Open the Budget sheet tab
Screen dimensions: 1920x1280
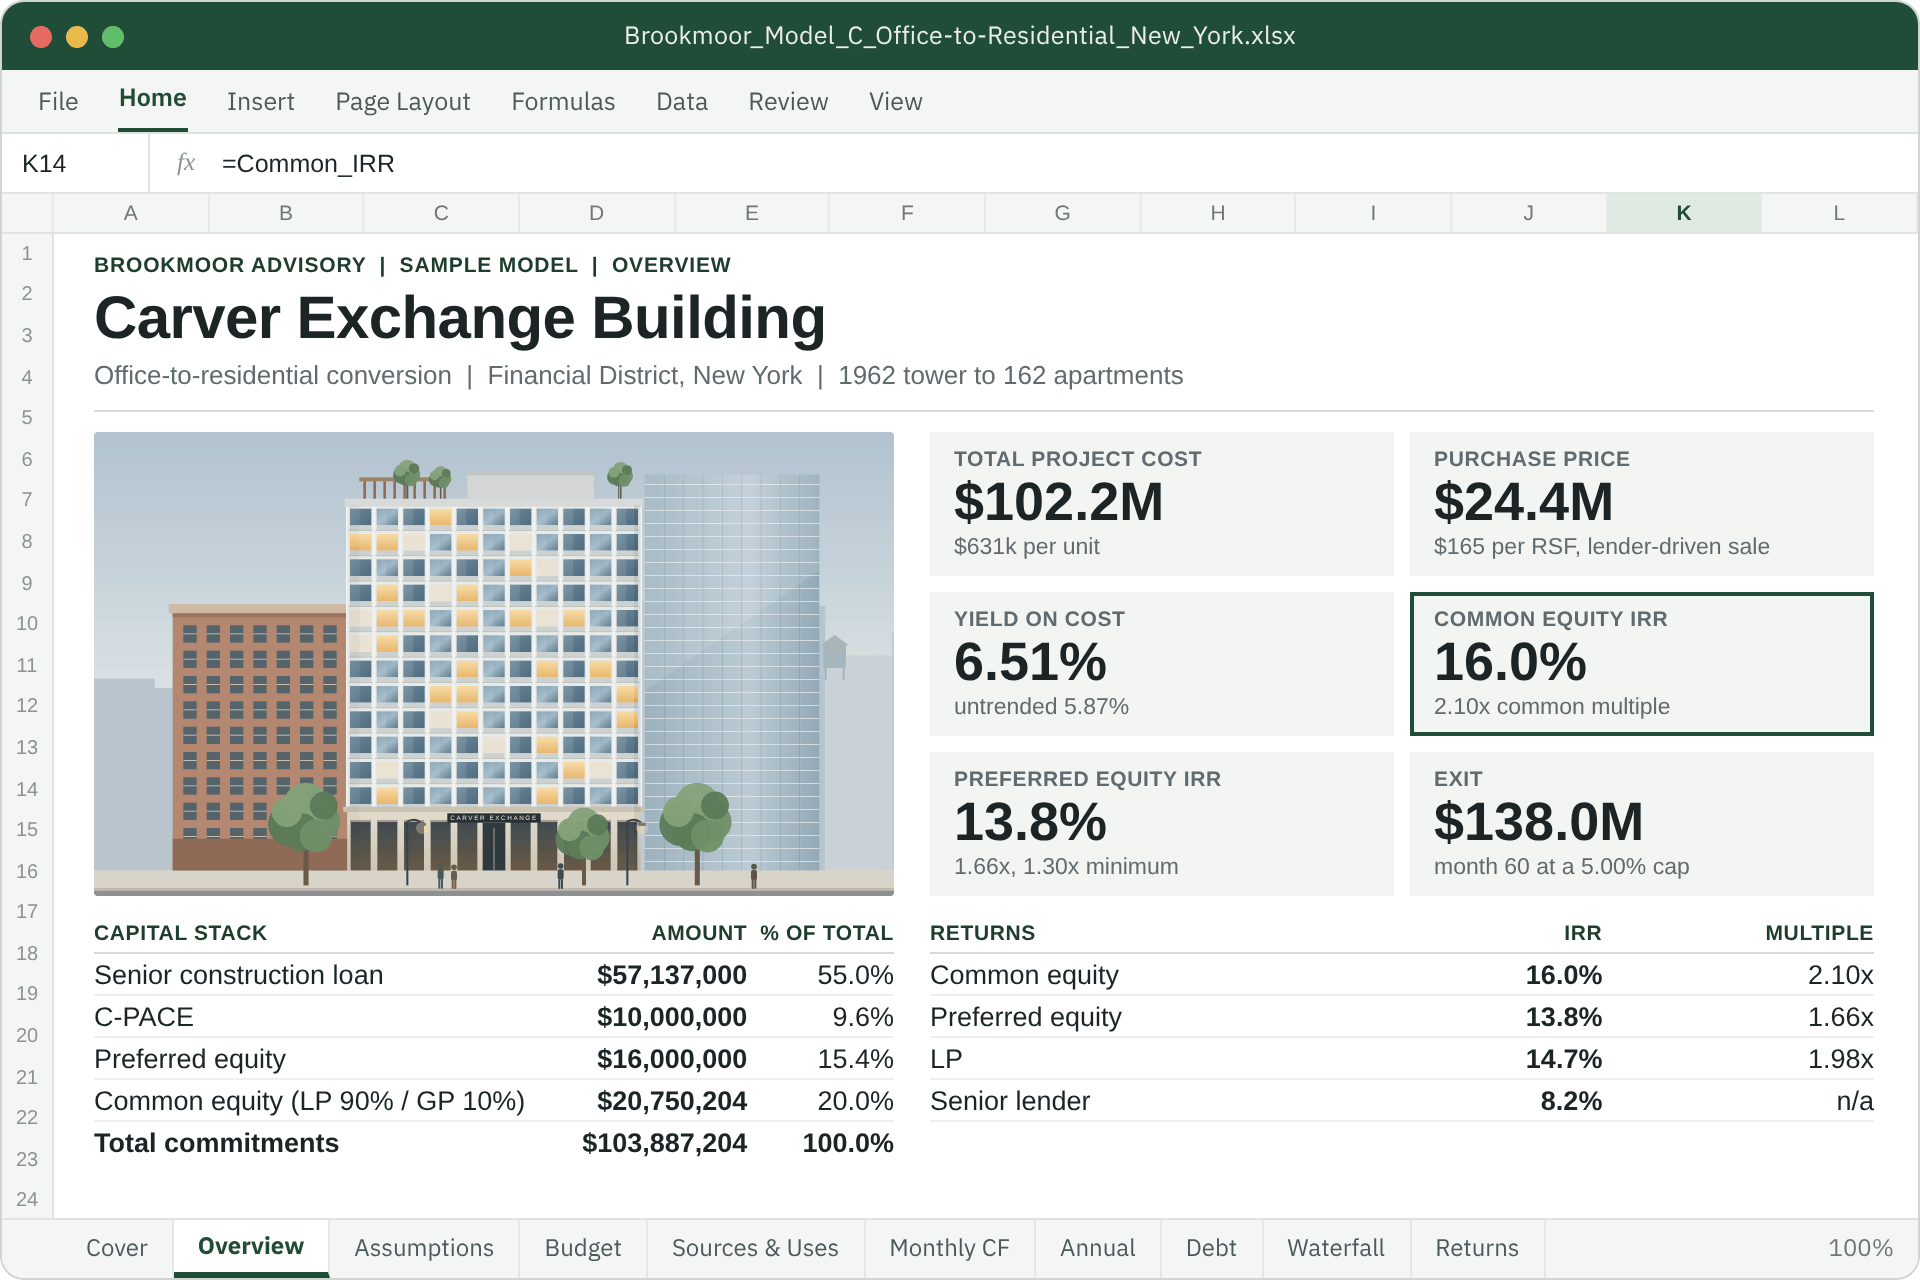[x=583, y=1247]
